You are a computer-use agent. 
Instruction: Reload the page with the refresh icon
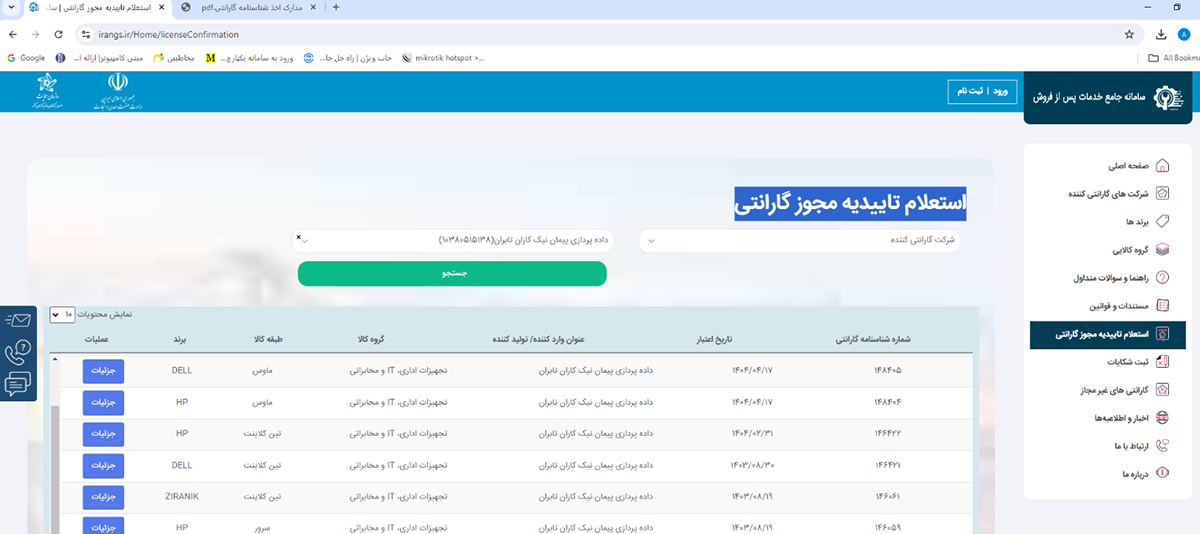pyautogui.click(x=58, y=34)
